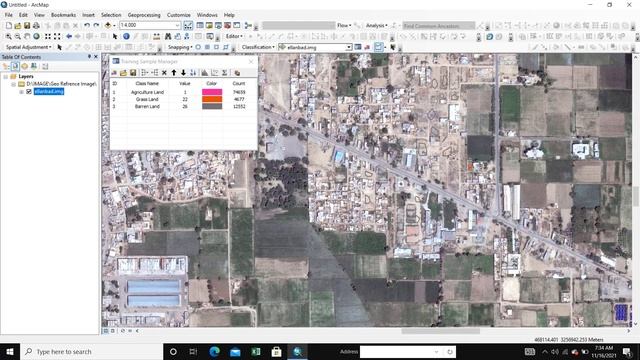Switch to List By Source view
This screenshot has height=360, width=640.
click(x=15, y=66)
